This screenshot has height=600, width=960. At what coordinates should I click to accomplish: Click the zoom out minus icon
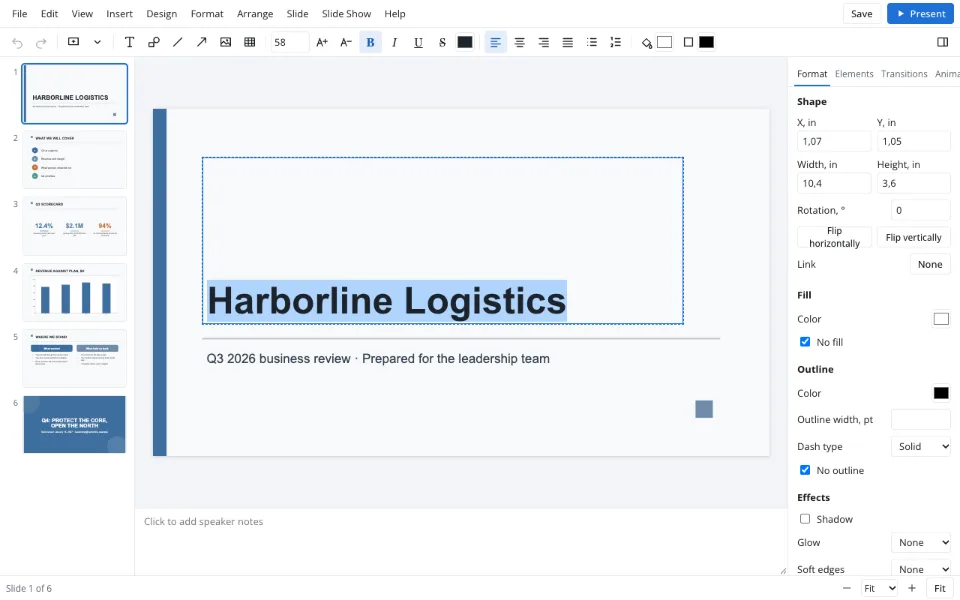[x=847, y=588]
